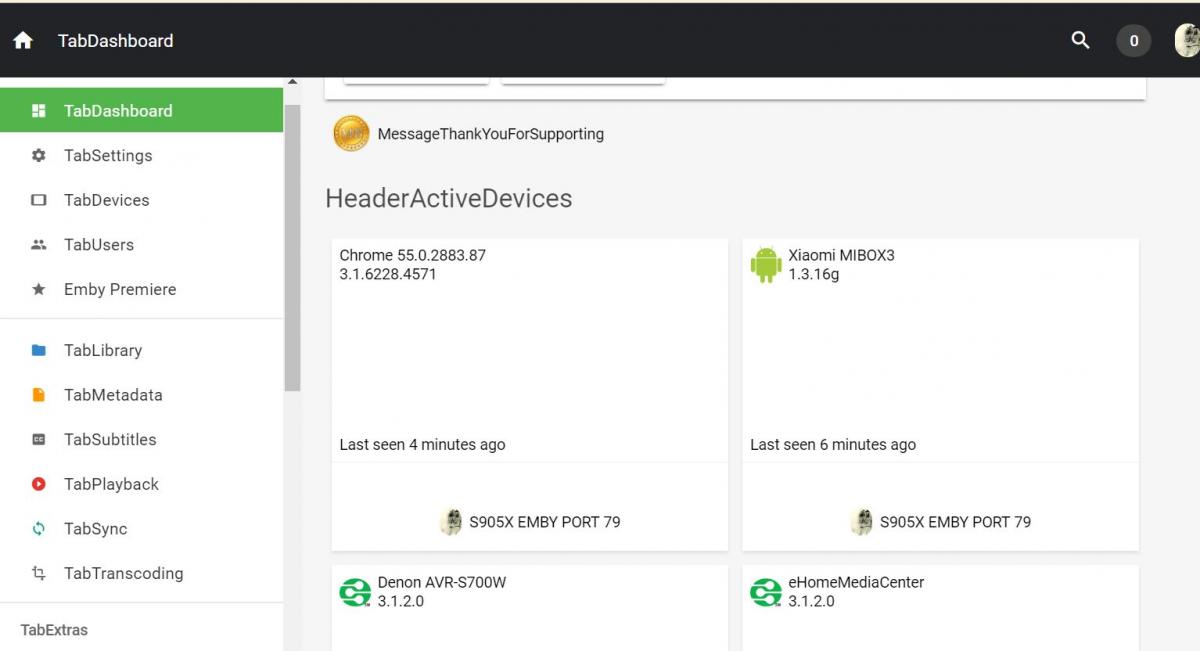Viewport: 1200px width, 651px height.
Task: Open the user avatar menu in the top right
Action: pos(1186,41)
